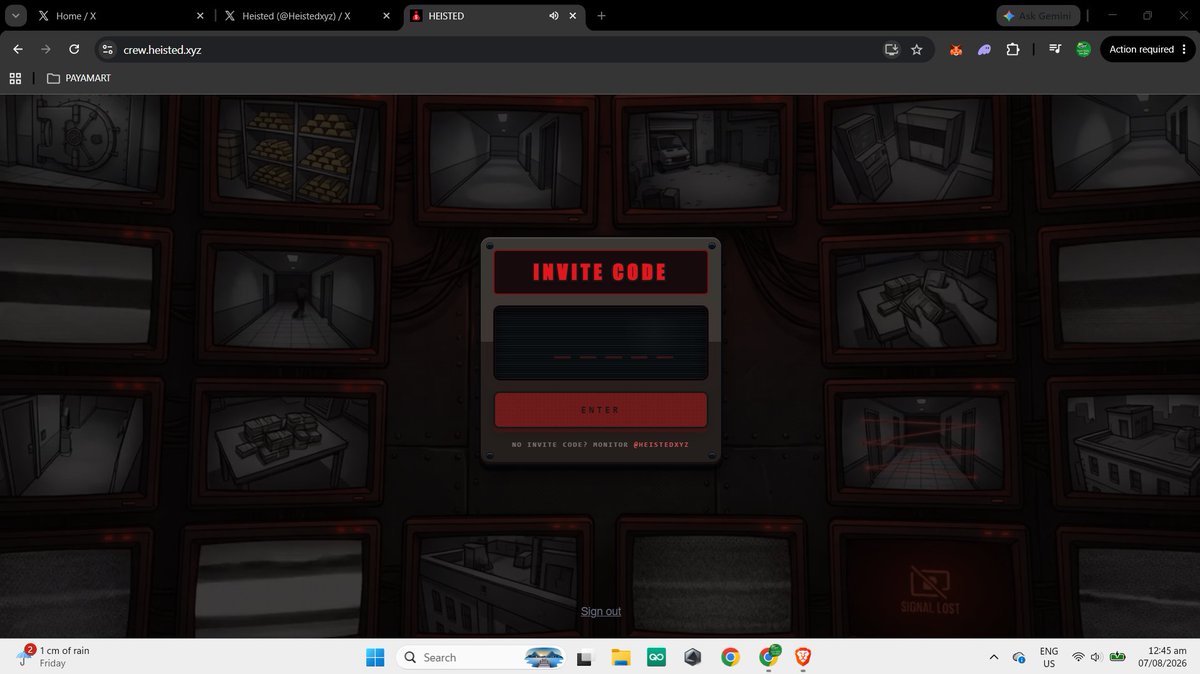This screenshot has height=674, width=1200.
Task: Open the fox extension icon
Action: click(957, 50)
